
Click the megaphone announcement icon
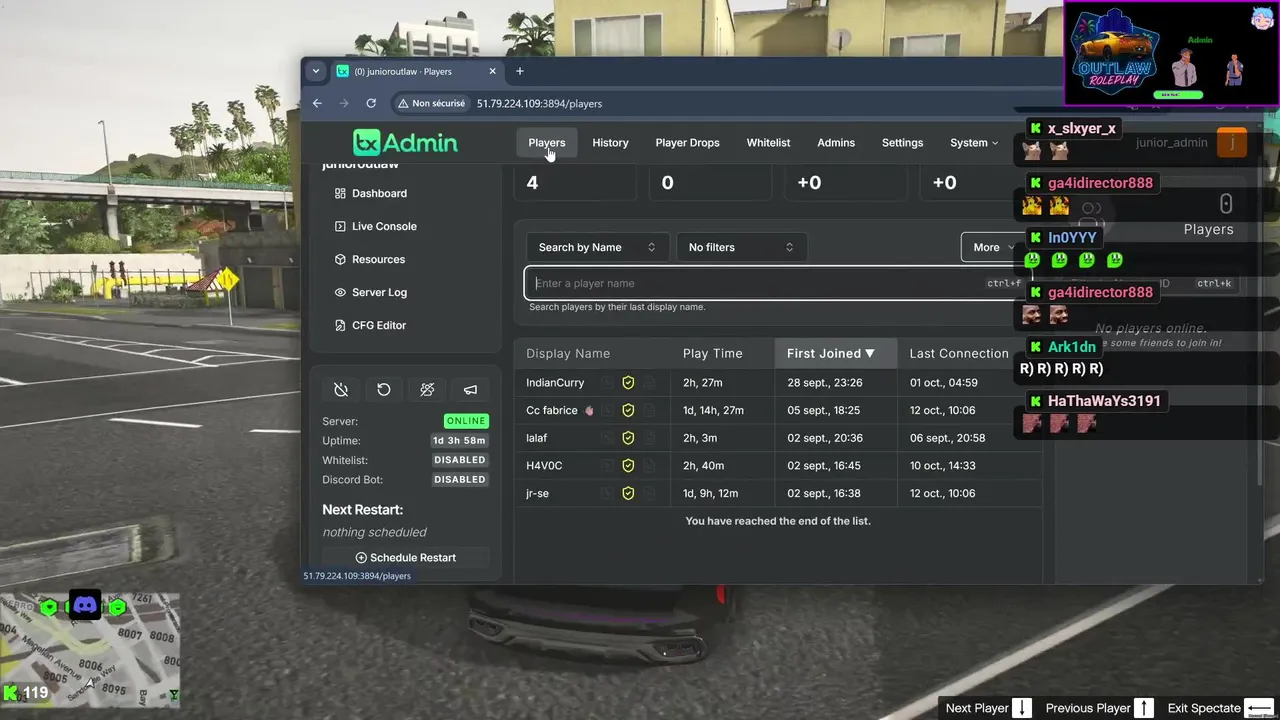click(470, 390)
